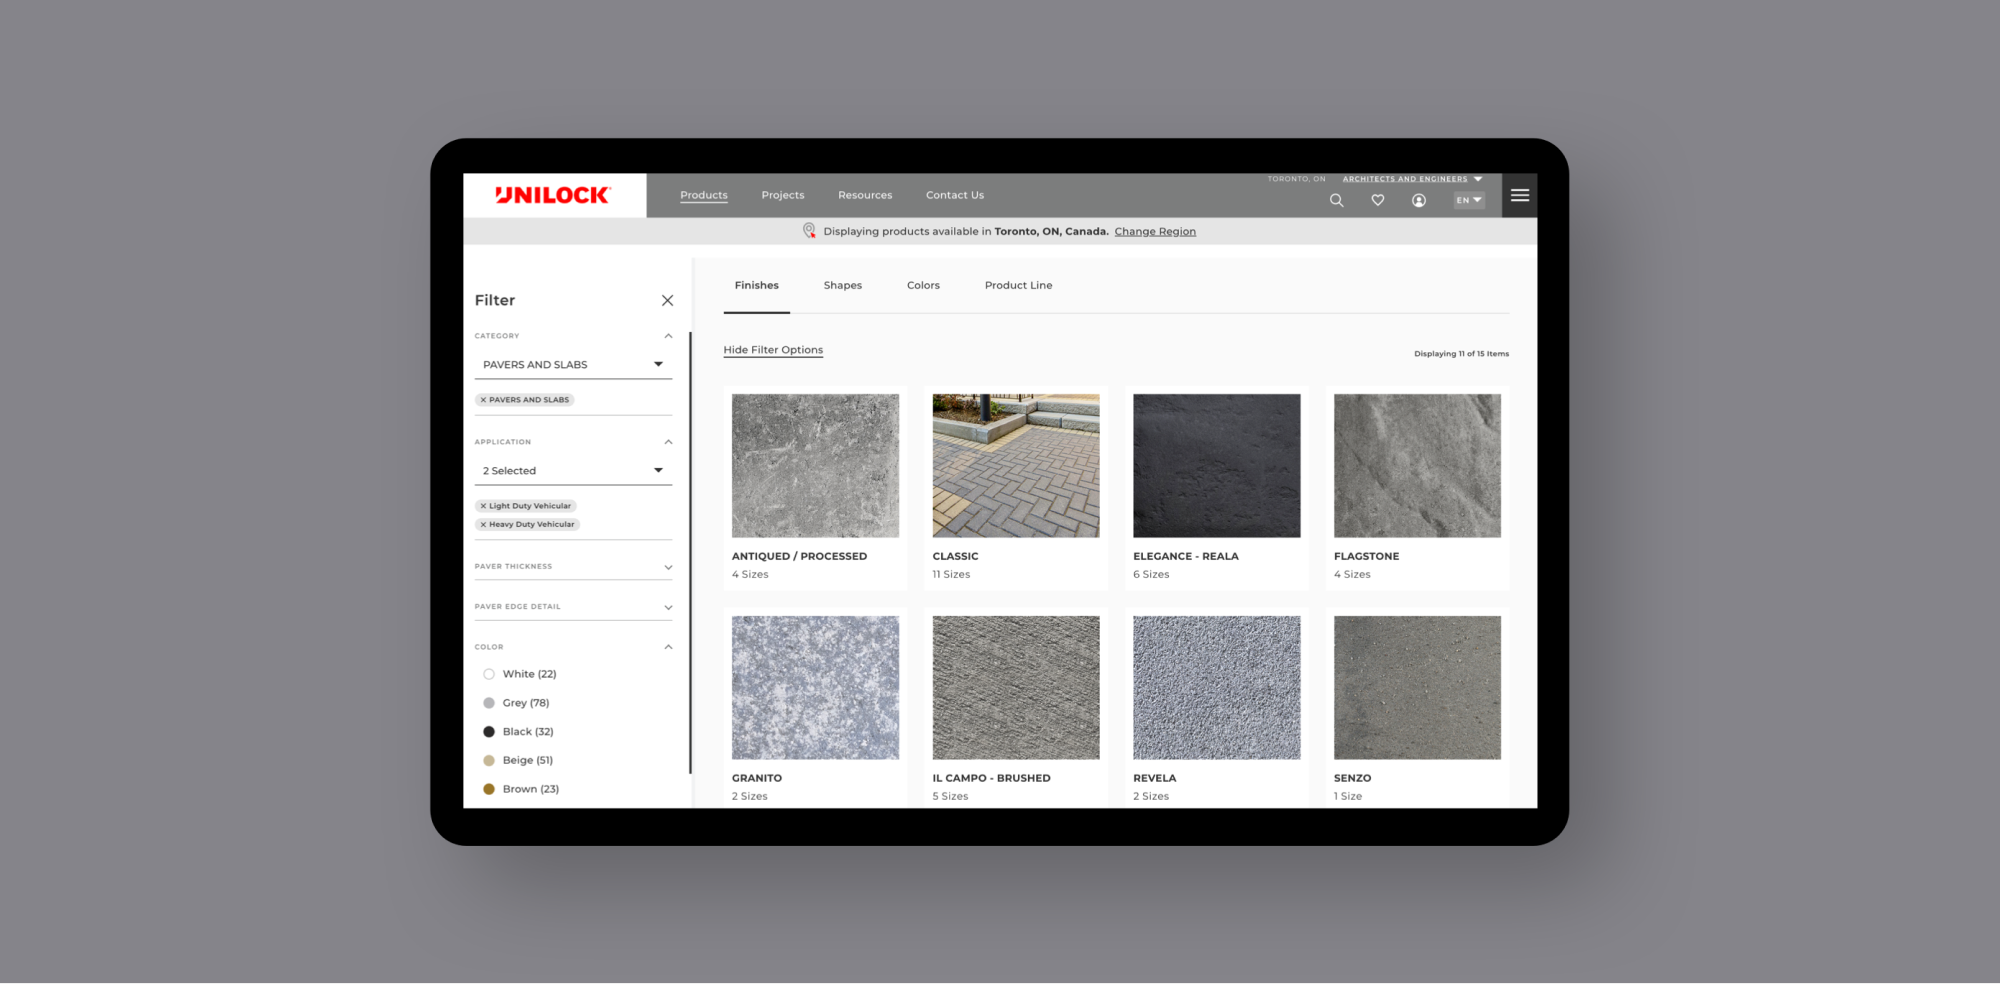
Task: Remove the Heavy Duty Vehicular tag
Action: [x=483, y=525]
